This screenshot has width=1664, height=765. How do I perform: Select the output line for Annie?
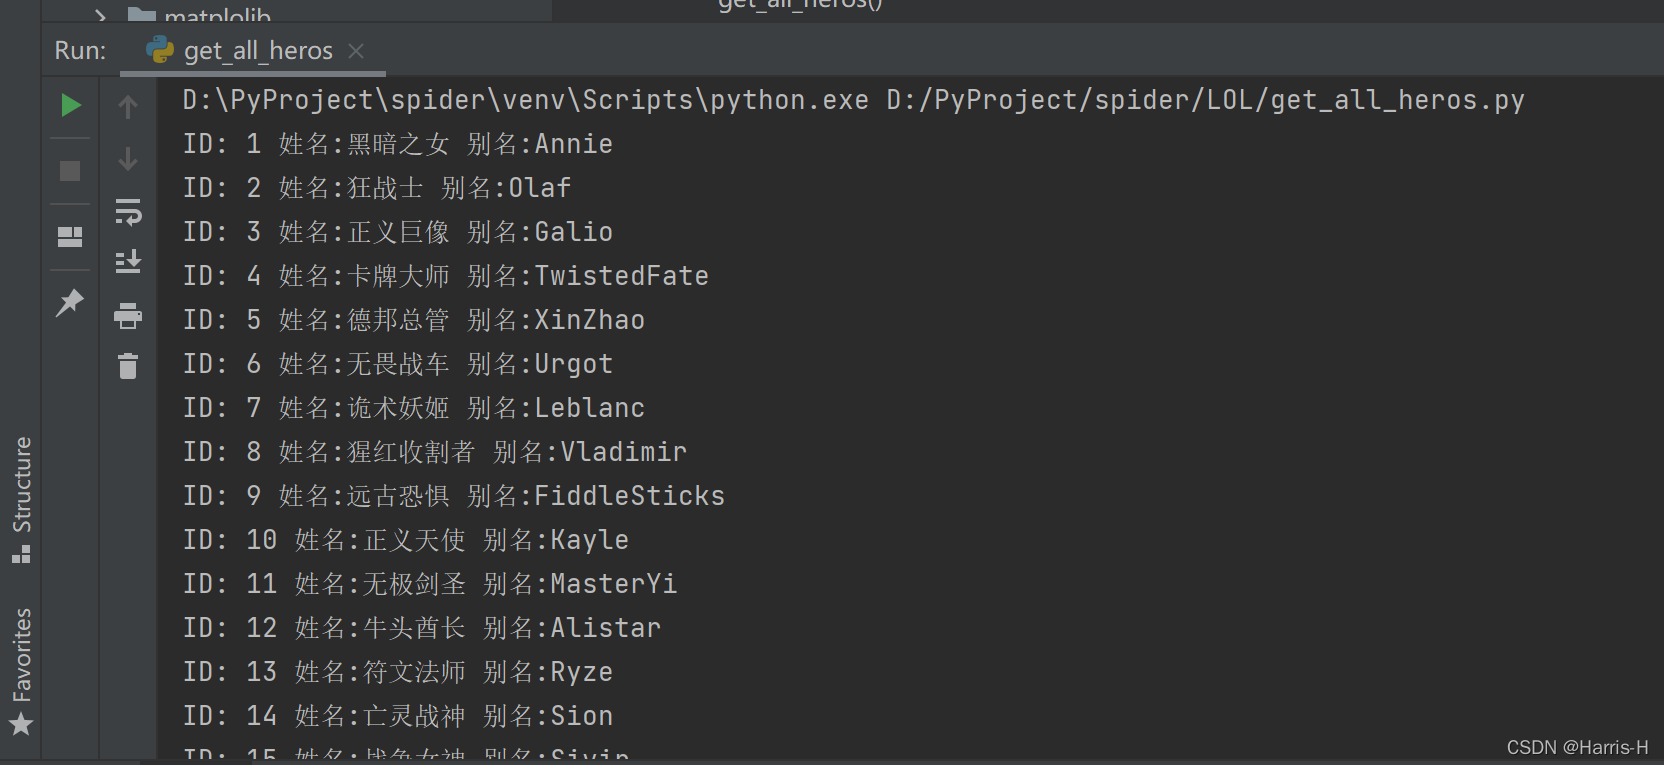pyautogui.click(x=398, y=143)
